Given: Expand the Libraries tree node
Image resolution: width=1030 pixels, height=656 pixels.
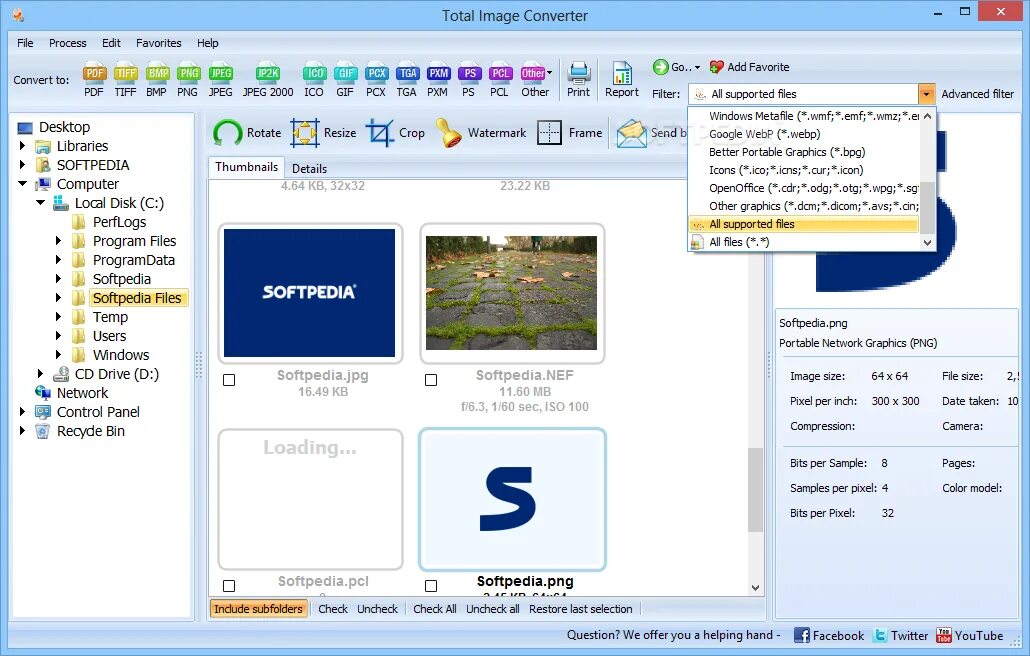Looking at the screenshot, I should [22, 146].
